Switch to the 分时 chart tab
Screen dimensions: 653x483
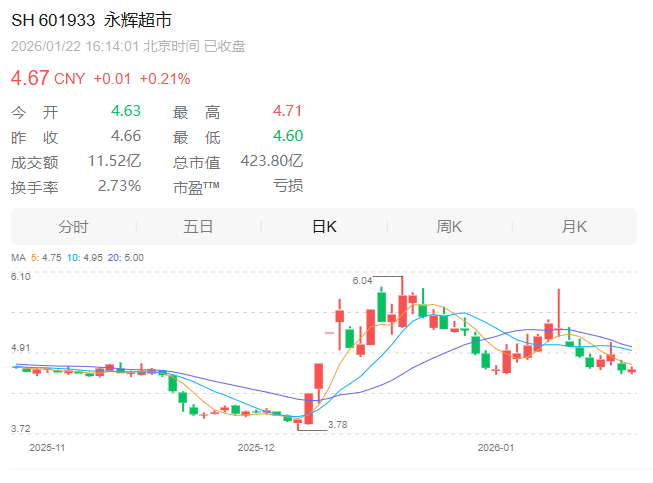pos(73,227)
